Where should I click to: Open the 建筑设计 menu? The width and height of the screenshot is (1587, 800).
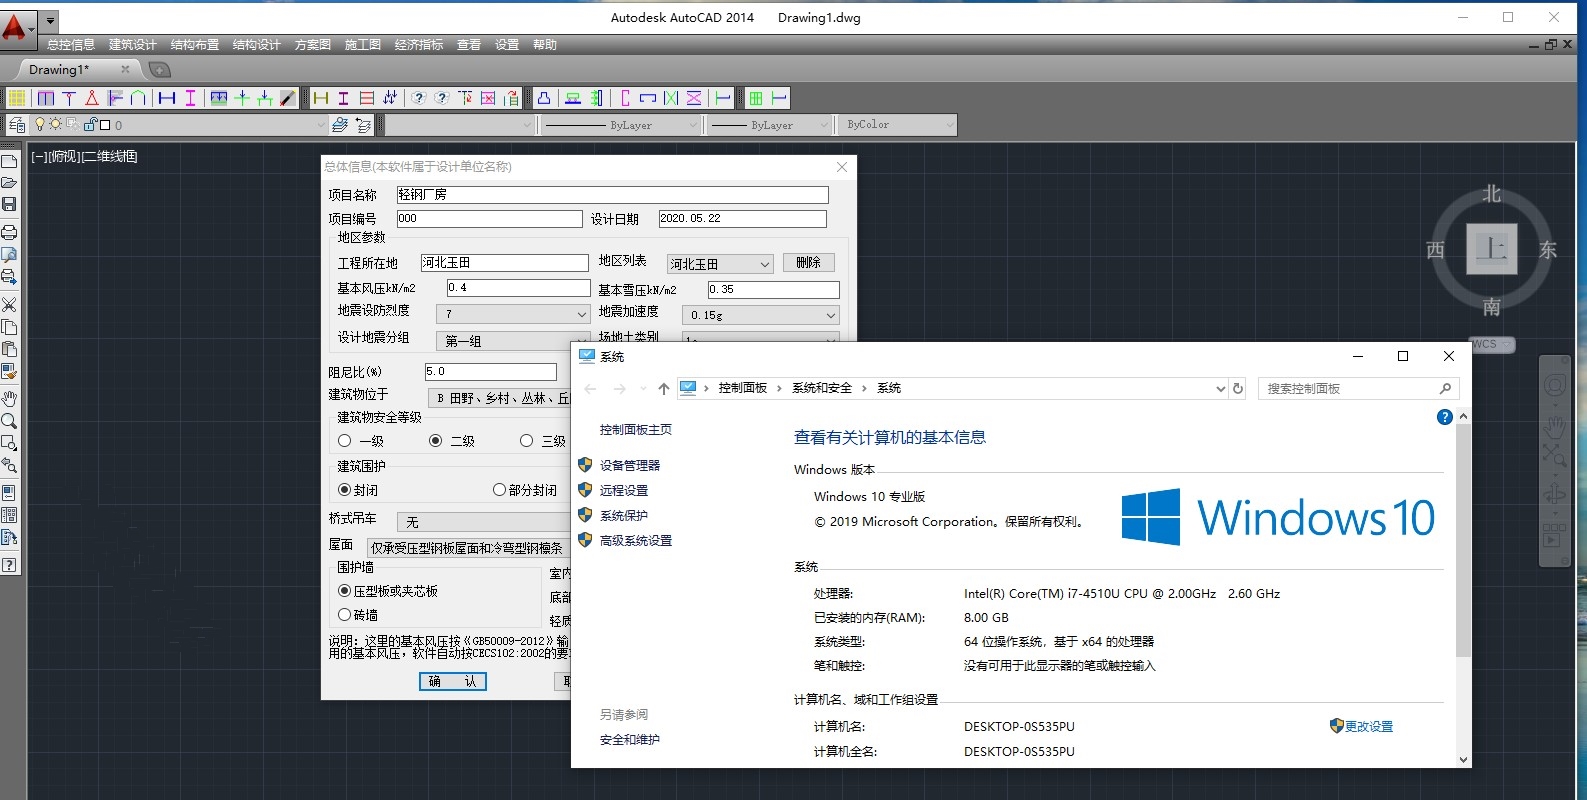point(133,45)
